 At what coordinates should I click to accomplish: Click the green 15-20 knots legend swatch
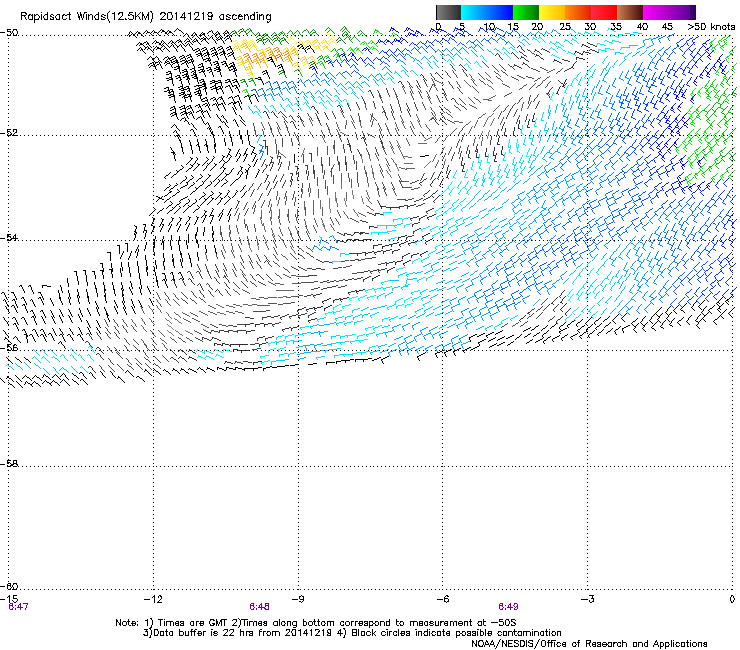[x=526, y=12]
